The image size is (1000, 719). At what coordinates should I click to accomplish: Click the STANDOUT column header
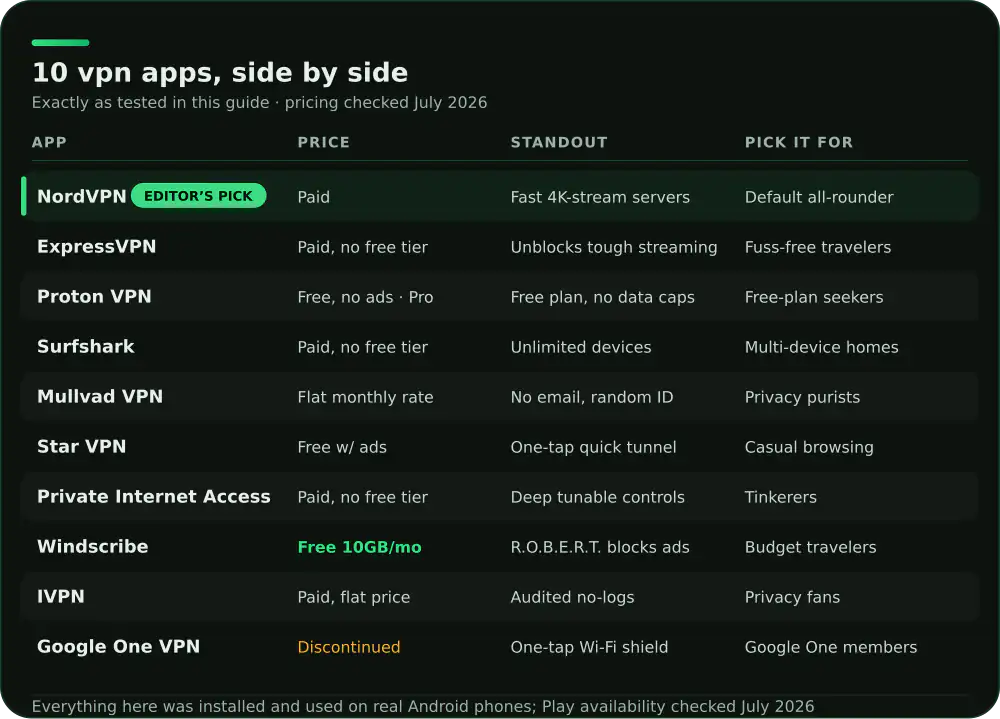tap(559, 142)
